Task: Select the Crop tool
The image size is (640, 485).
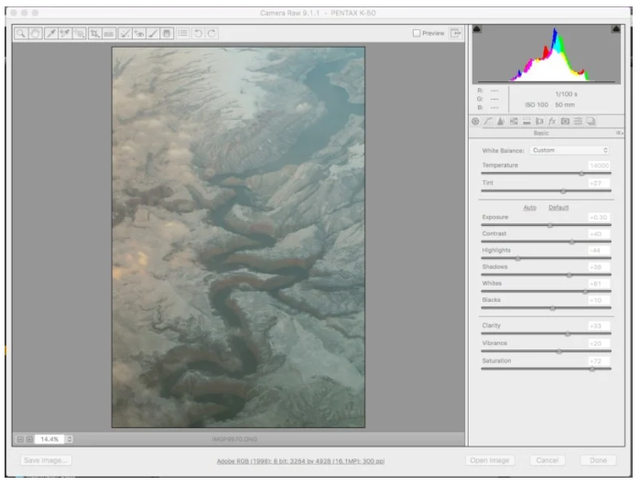Action: click(94, 33)
